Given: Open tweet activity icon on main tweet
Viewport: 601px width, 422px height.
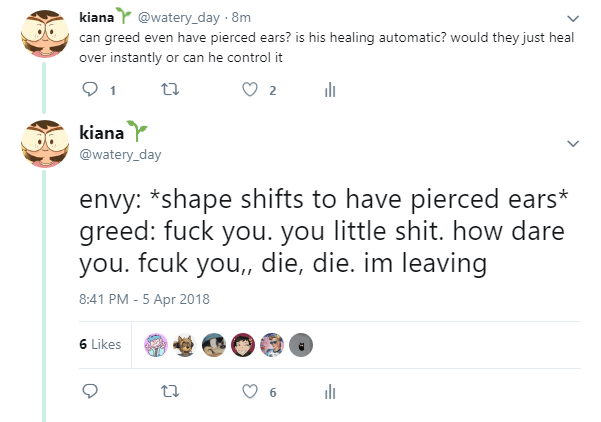Looking at the screenshot, I should [328, 391].
